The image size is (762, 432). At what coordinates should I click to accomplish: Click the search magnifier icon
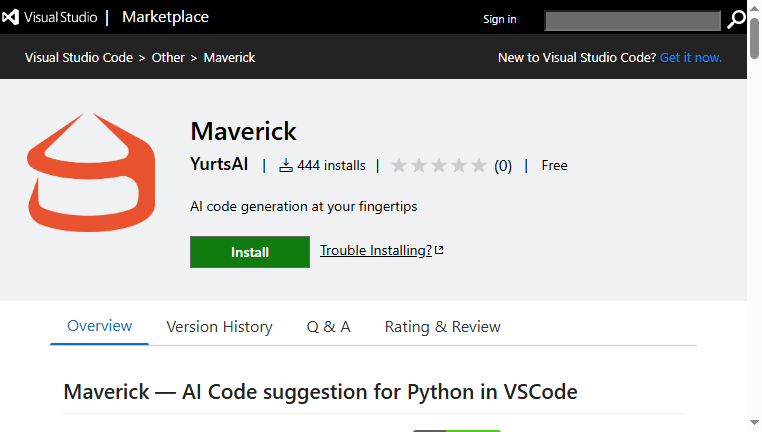(x=736, y=20)
